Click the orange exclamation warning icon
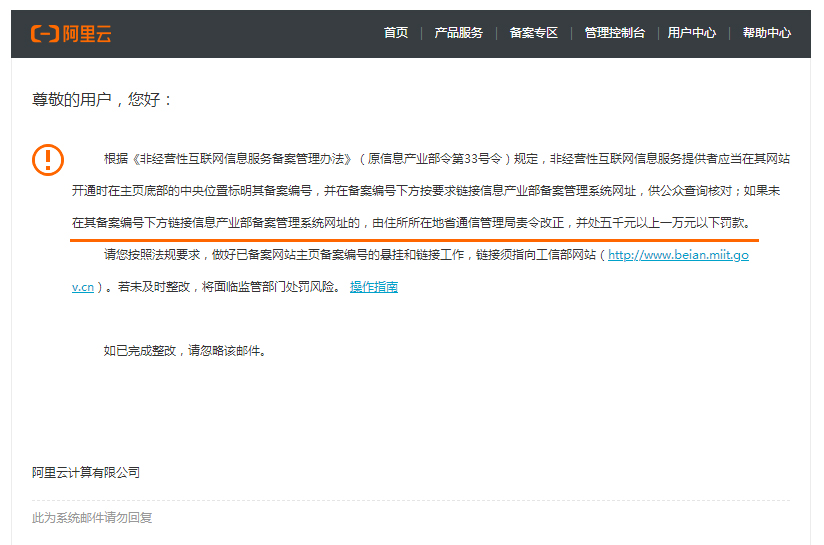824x545 pixels. coord(47,159)
